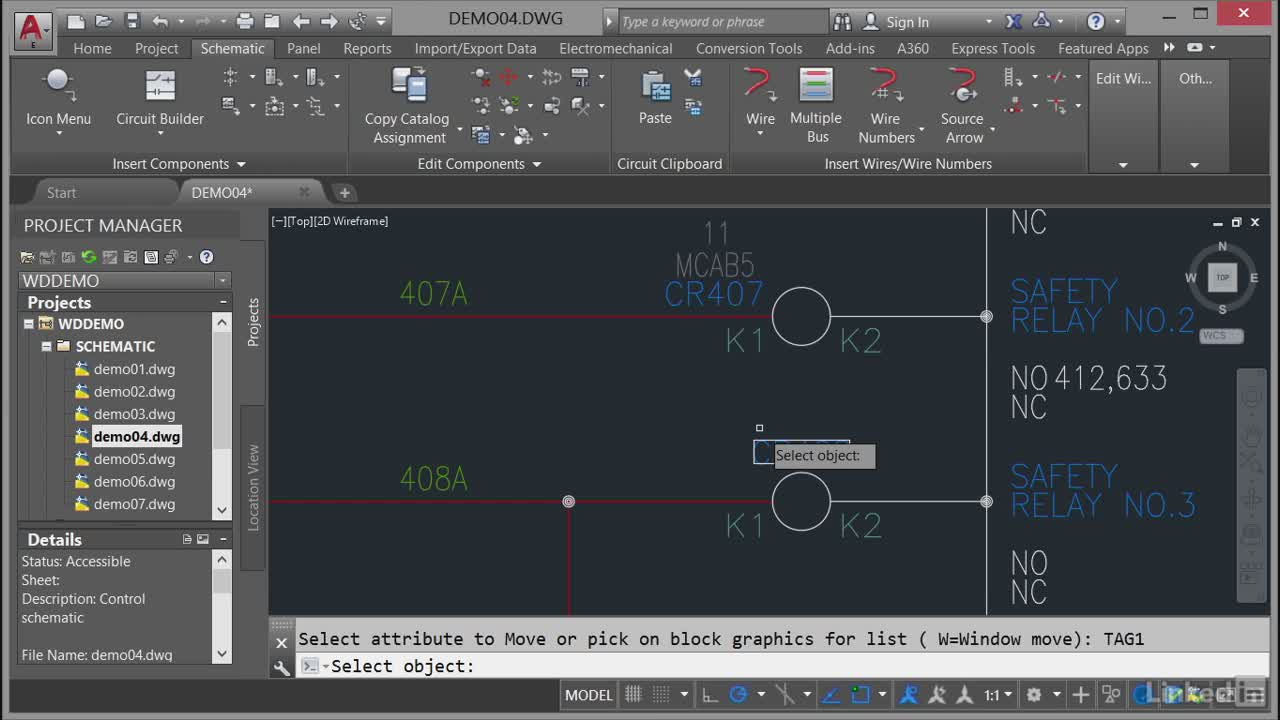Click the Plot printer icon
The height and width of the screenshot is (720, 1280).
coord(245,21)
